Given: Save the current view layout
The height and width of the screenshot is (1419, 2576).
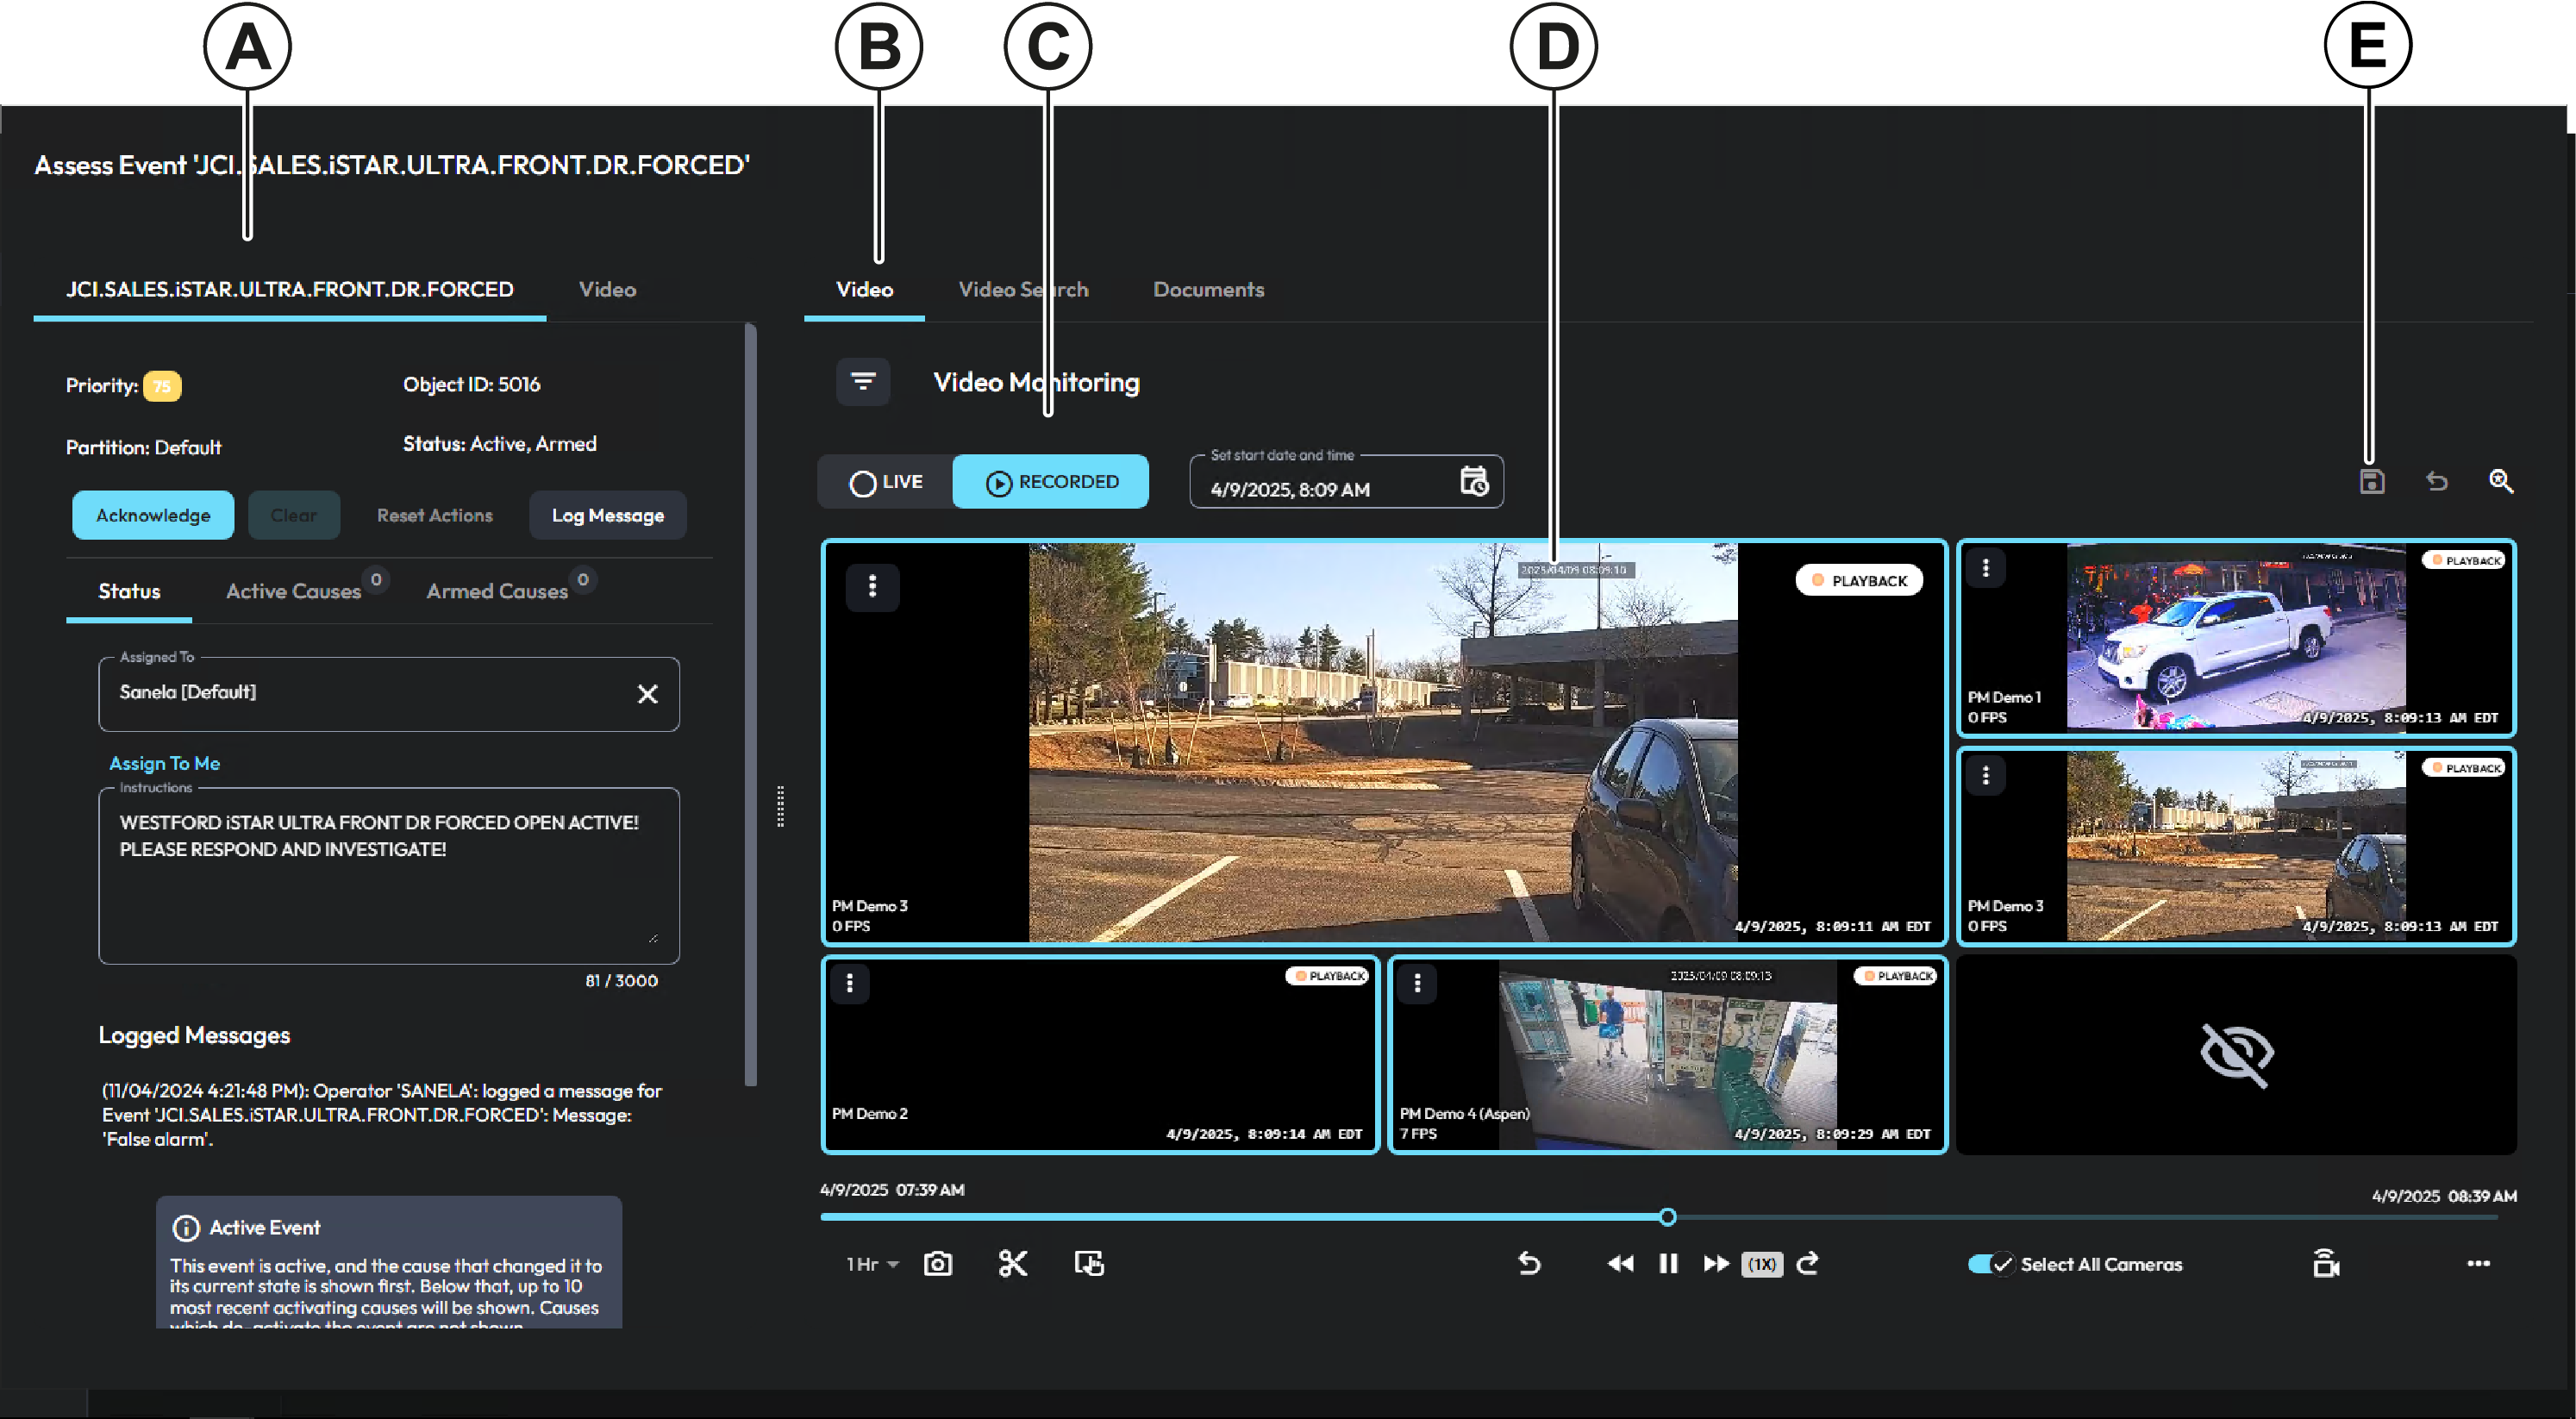Looking at the screenshot, I should coord(2372,481).
